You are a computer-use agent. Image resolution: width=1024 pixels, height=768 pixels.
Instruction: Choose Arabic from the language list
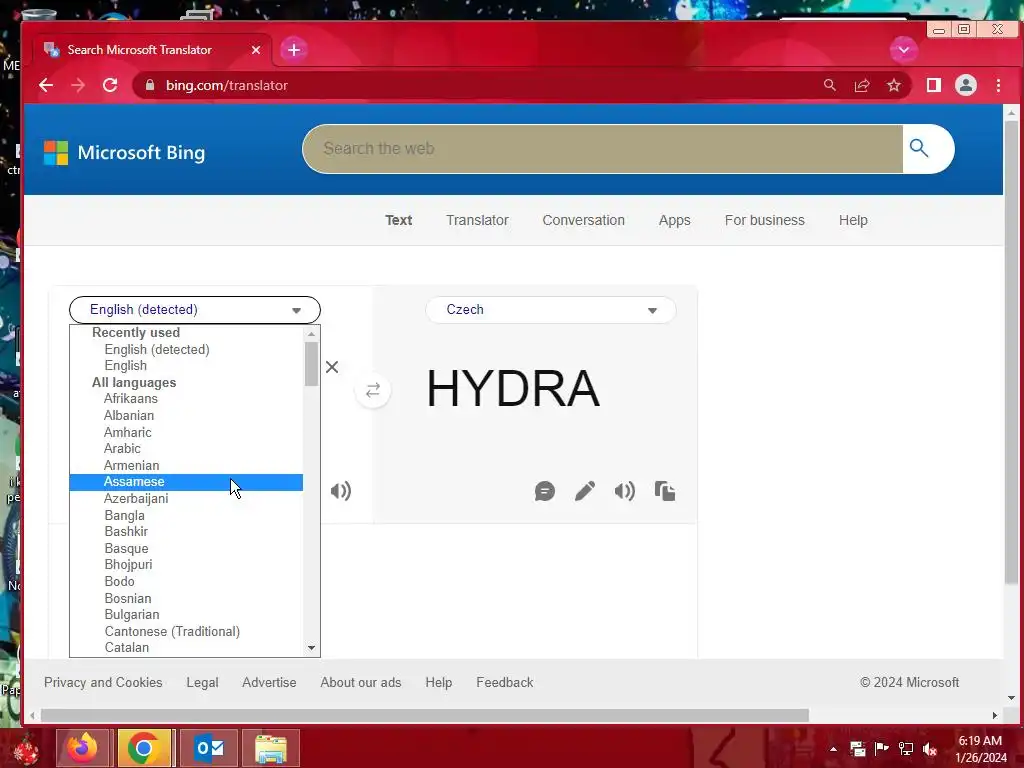(x=186, y=449)
